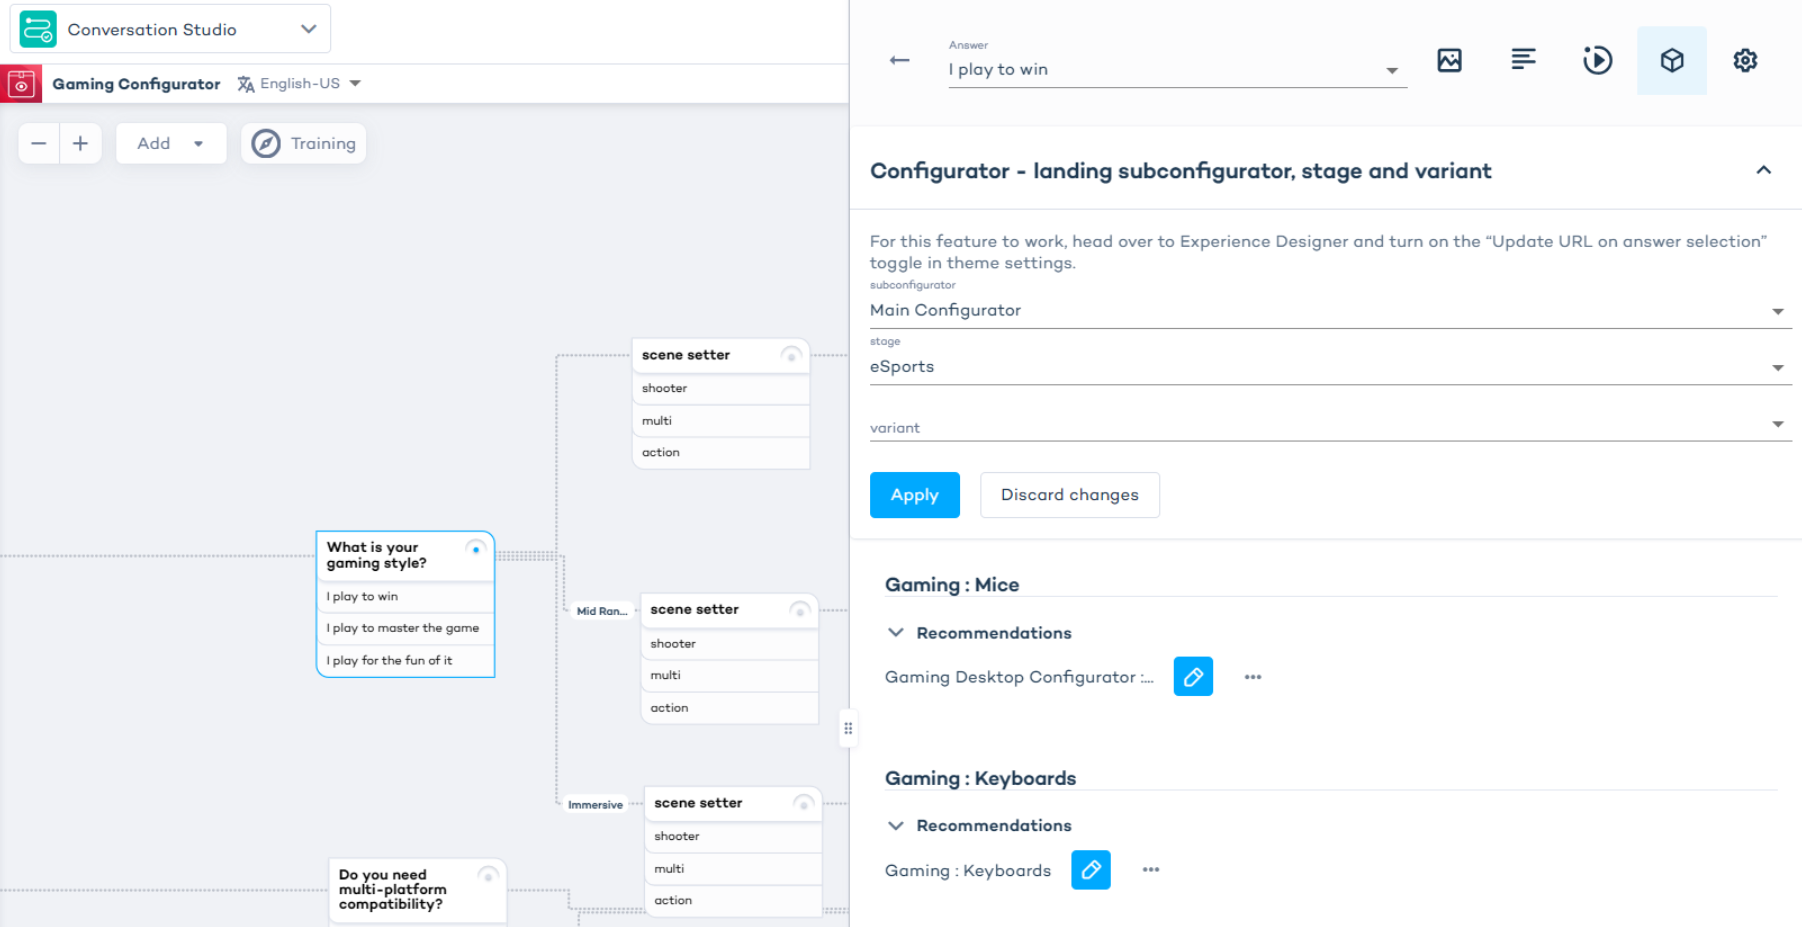Click connector icon on Mid Range scene setter
Image resolution: width=1802 pixels, height=927 pixels.
[799, 610]
